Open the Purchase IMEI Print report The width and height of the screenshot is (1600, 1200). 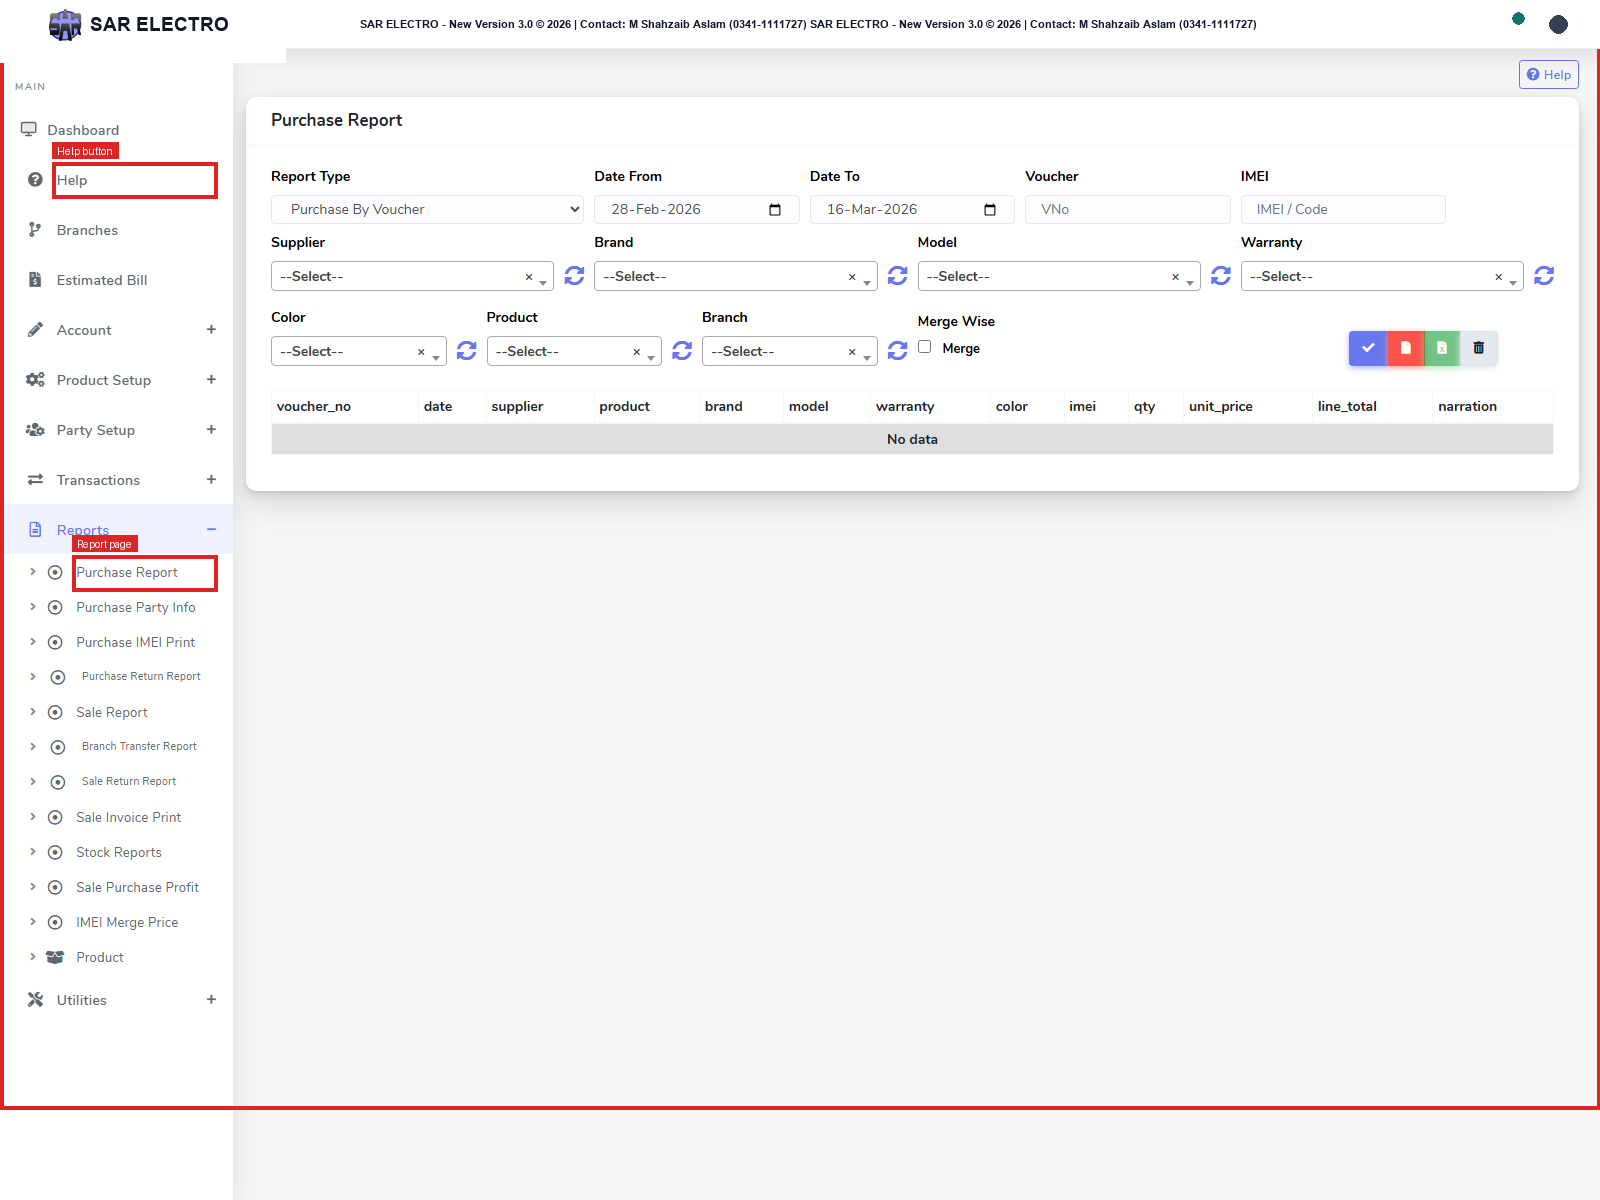click(136, 642)
